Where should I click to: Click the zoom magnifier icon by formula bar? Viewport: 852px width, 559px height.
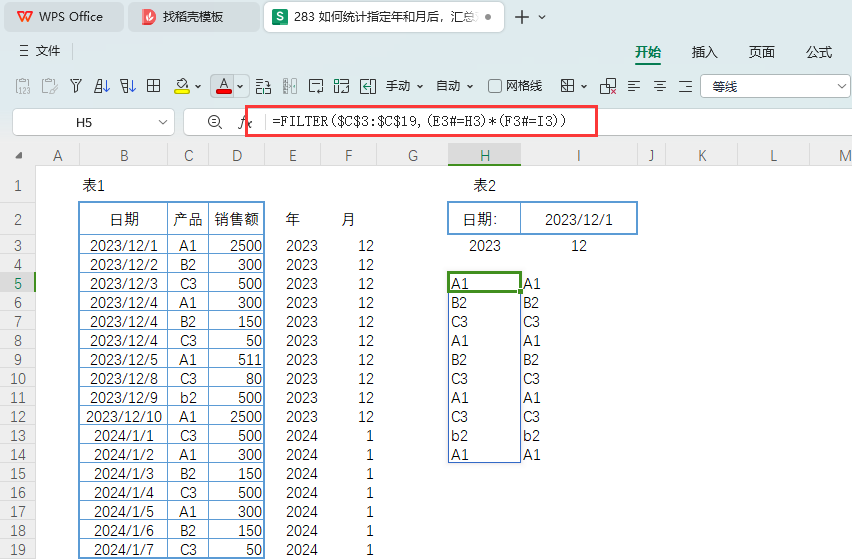coord(215,122)
